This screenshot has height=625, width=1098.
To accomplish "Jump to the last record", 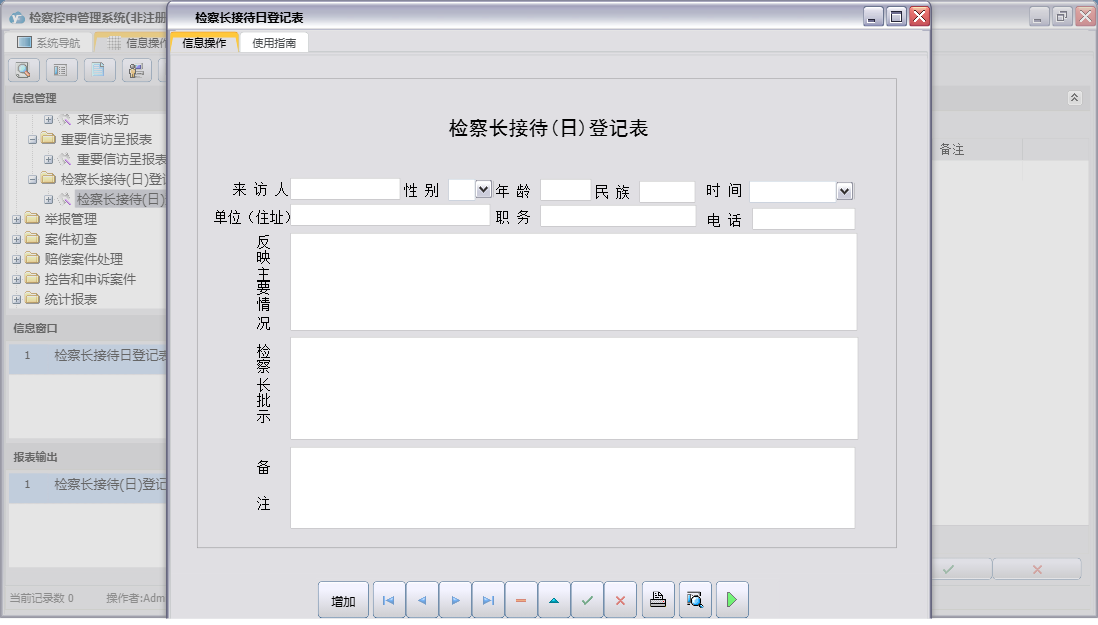I will [x=488, y=600].
